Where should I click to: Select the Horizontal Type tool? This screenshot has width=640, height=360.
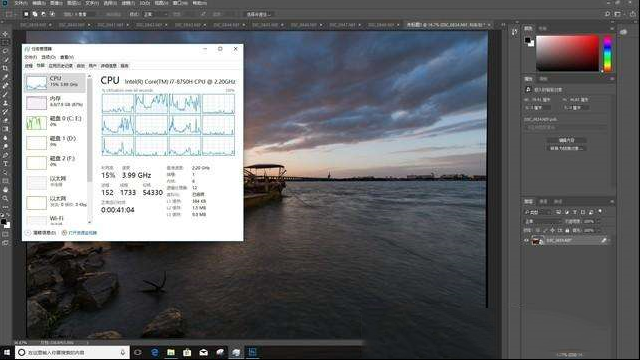[5, 163]
